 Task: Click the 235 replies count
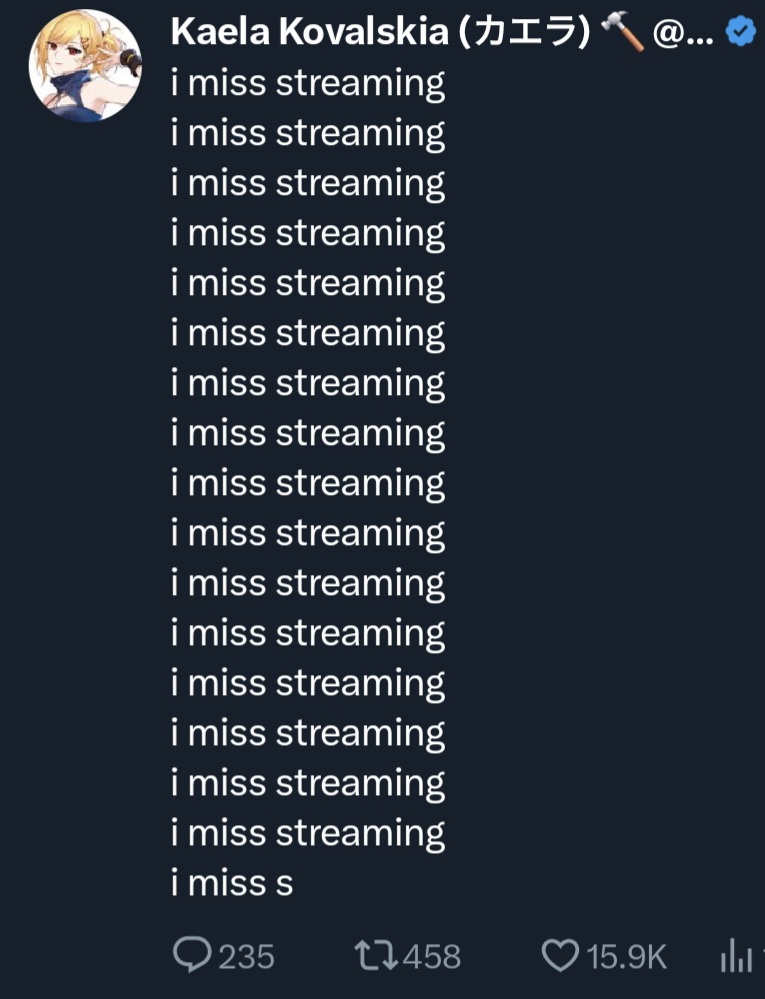(246, 957)
